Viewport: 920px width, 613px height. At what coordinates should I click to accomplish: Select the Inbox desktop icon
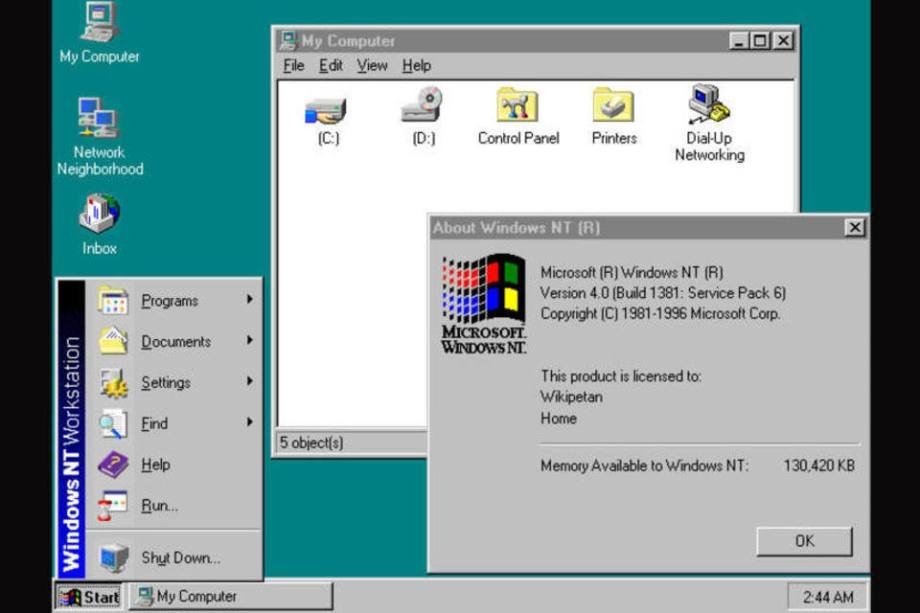(x=99, y=213)
